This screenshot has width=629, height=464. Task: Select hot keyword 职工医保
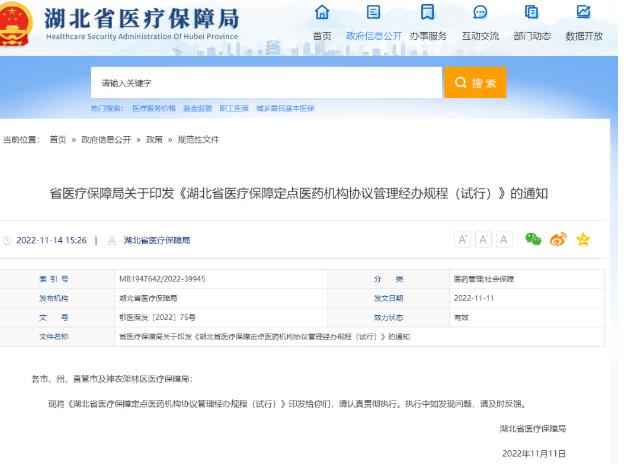233,107
